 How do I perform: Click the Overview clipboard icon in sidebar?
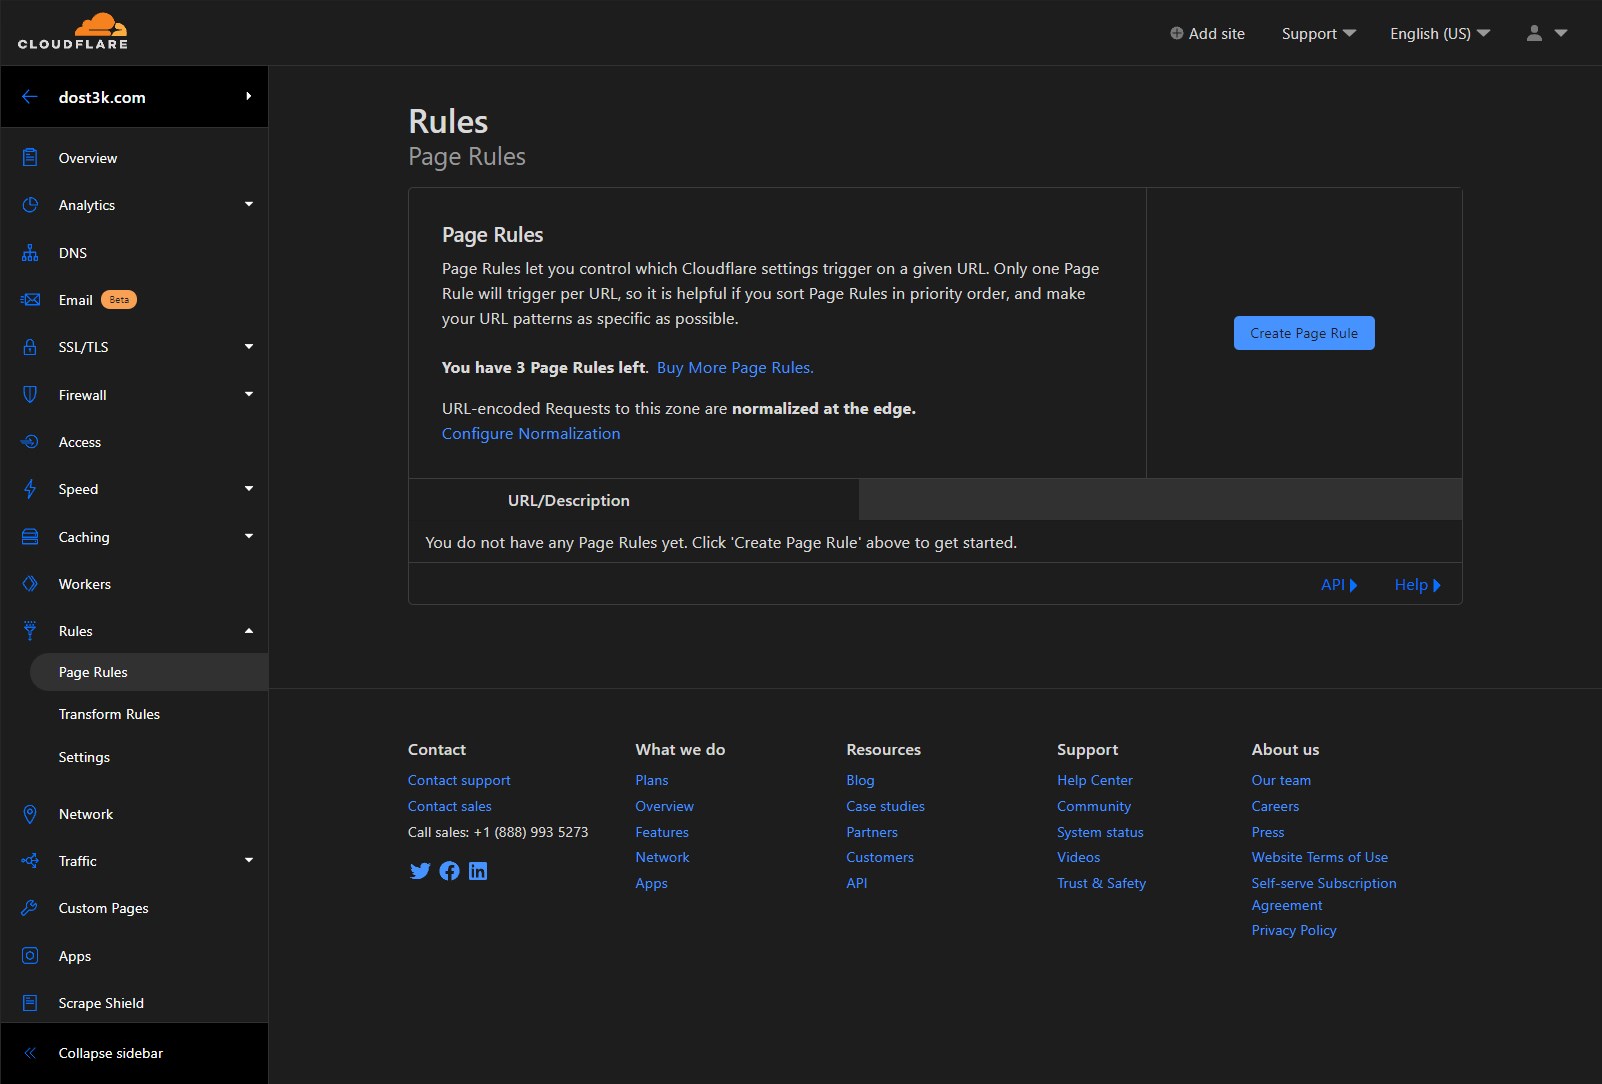tap(30, 158)
